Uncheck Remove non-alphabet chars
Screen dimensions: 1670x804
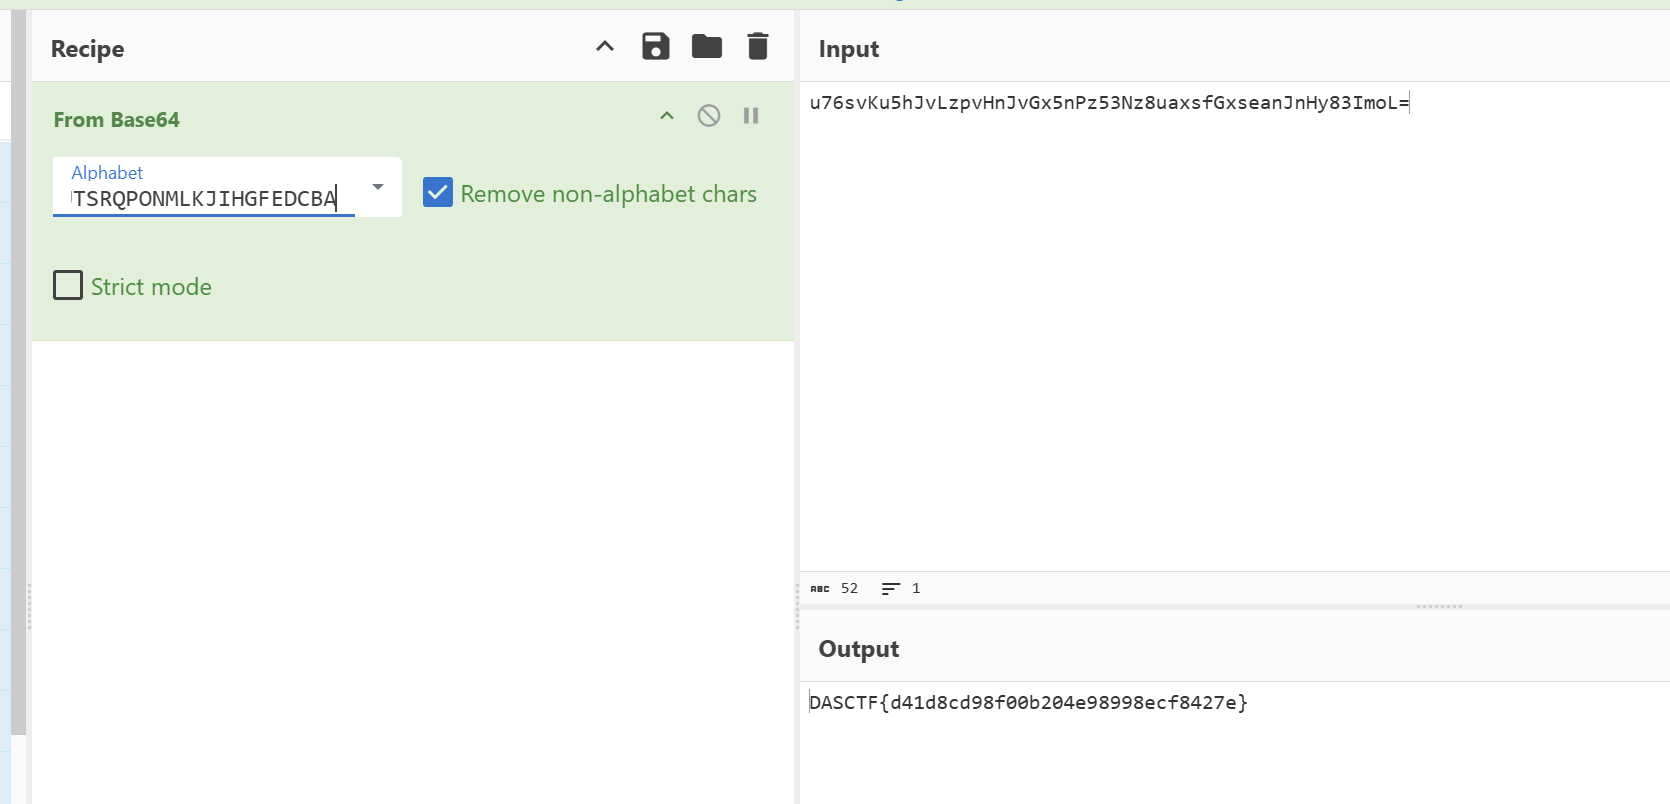click(438, 192)
